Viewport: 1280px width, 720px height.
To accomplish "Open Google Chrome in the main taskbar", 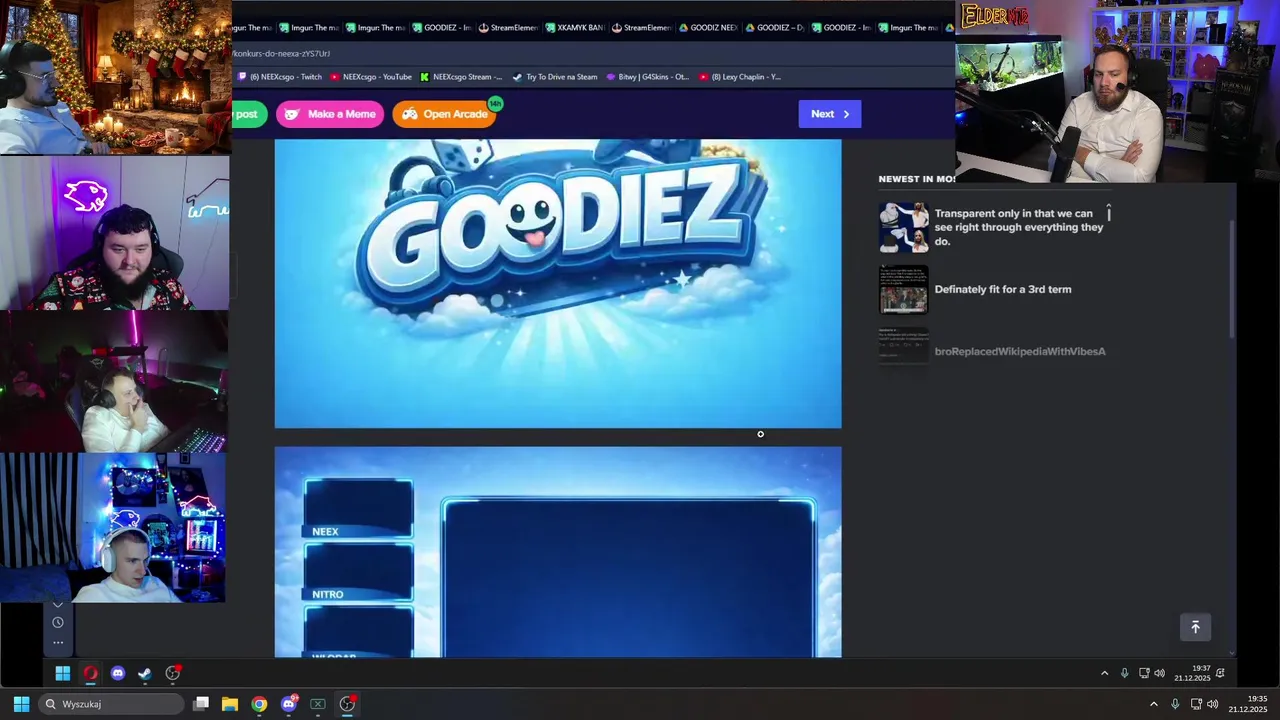I will tap(259, 704).
